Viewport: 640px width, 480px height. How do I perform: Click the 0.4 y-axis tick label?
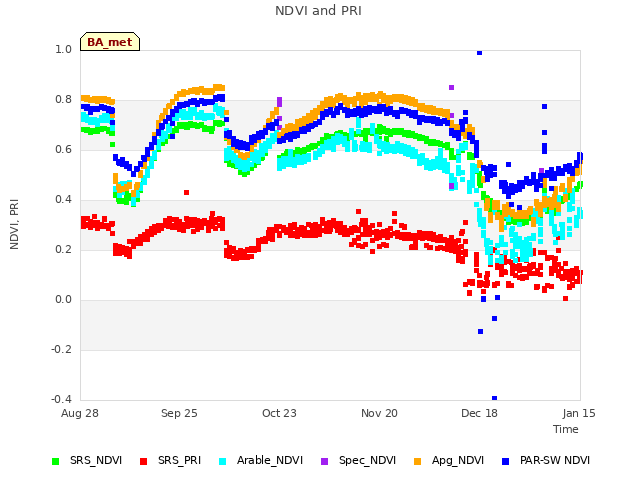click(x=63, y=200)
